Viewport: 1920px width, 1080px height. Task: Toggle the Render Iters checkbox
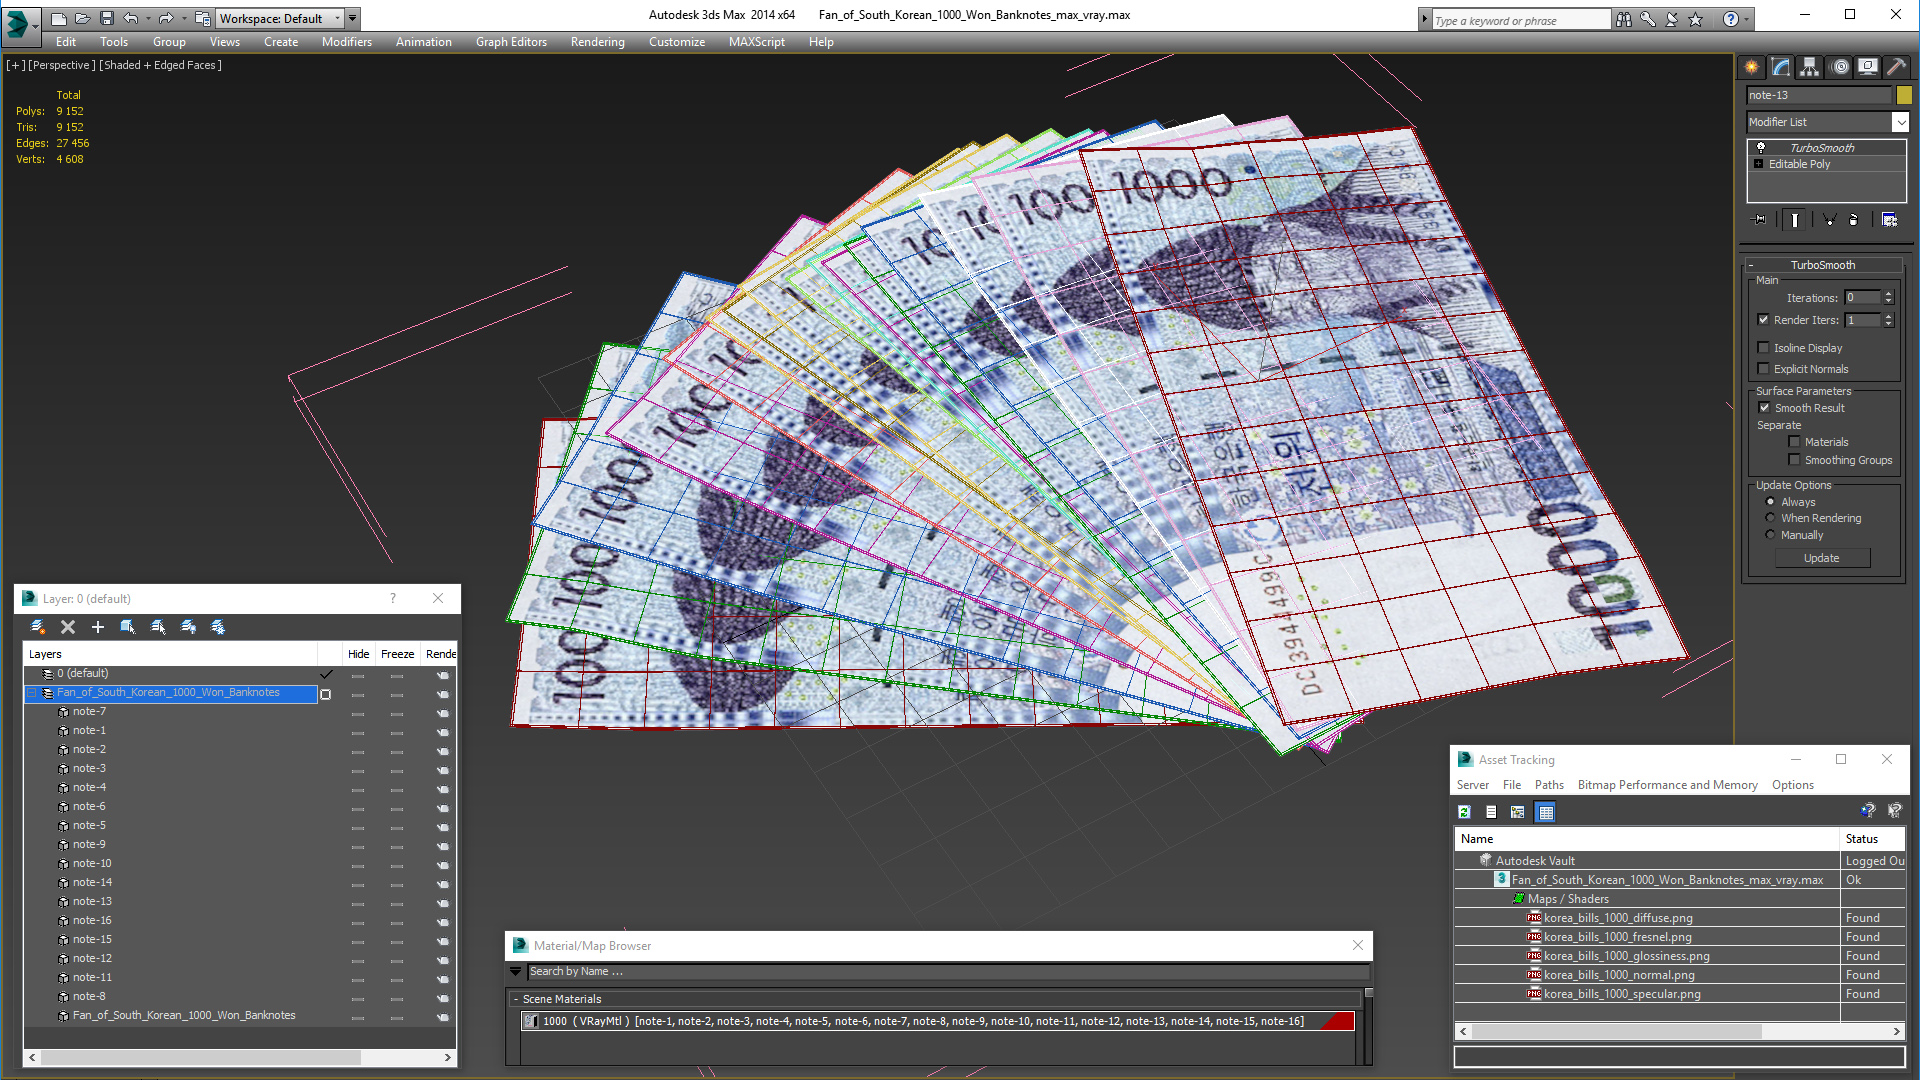tap(1764, 320)
